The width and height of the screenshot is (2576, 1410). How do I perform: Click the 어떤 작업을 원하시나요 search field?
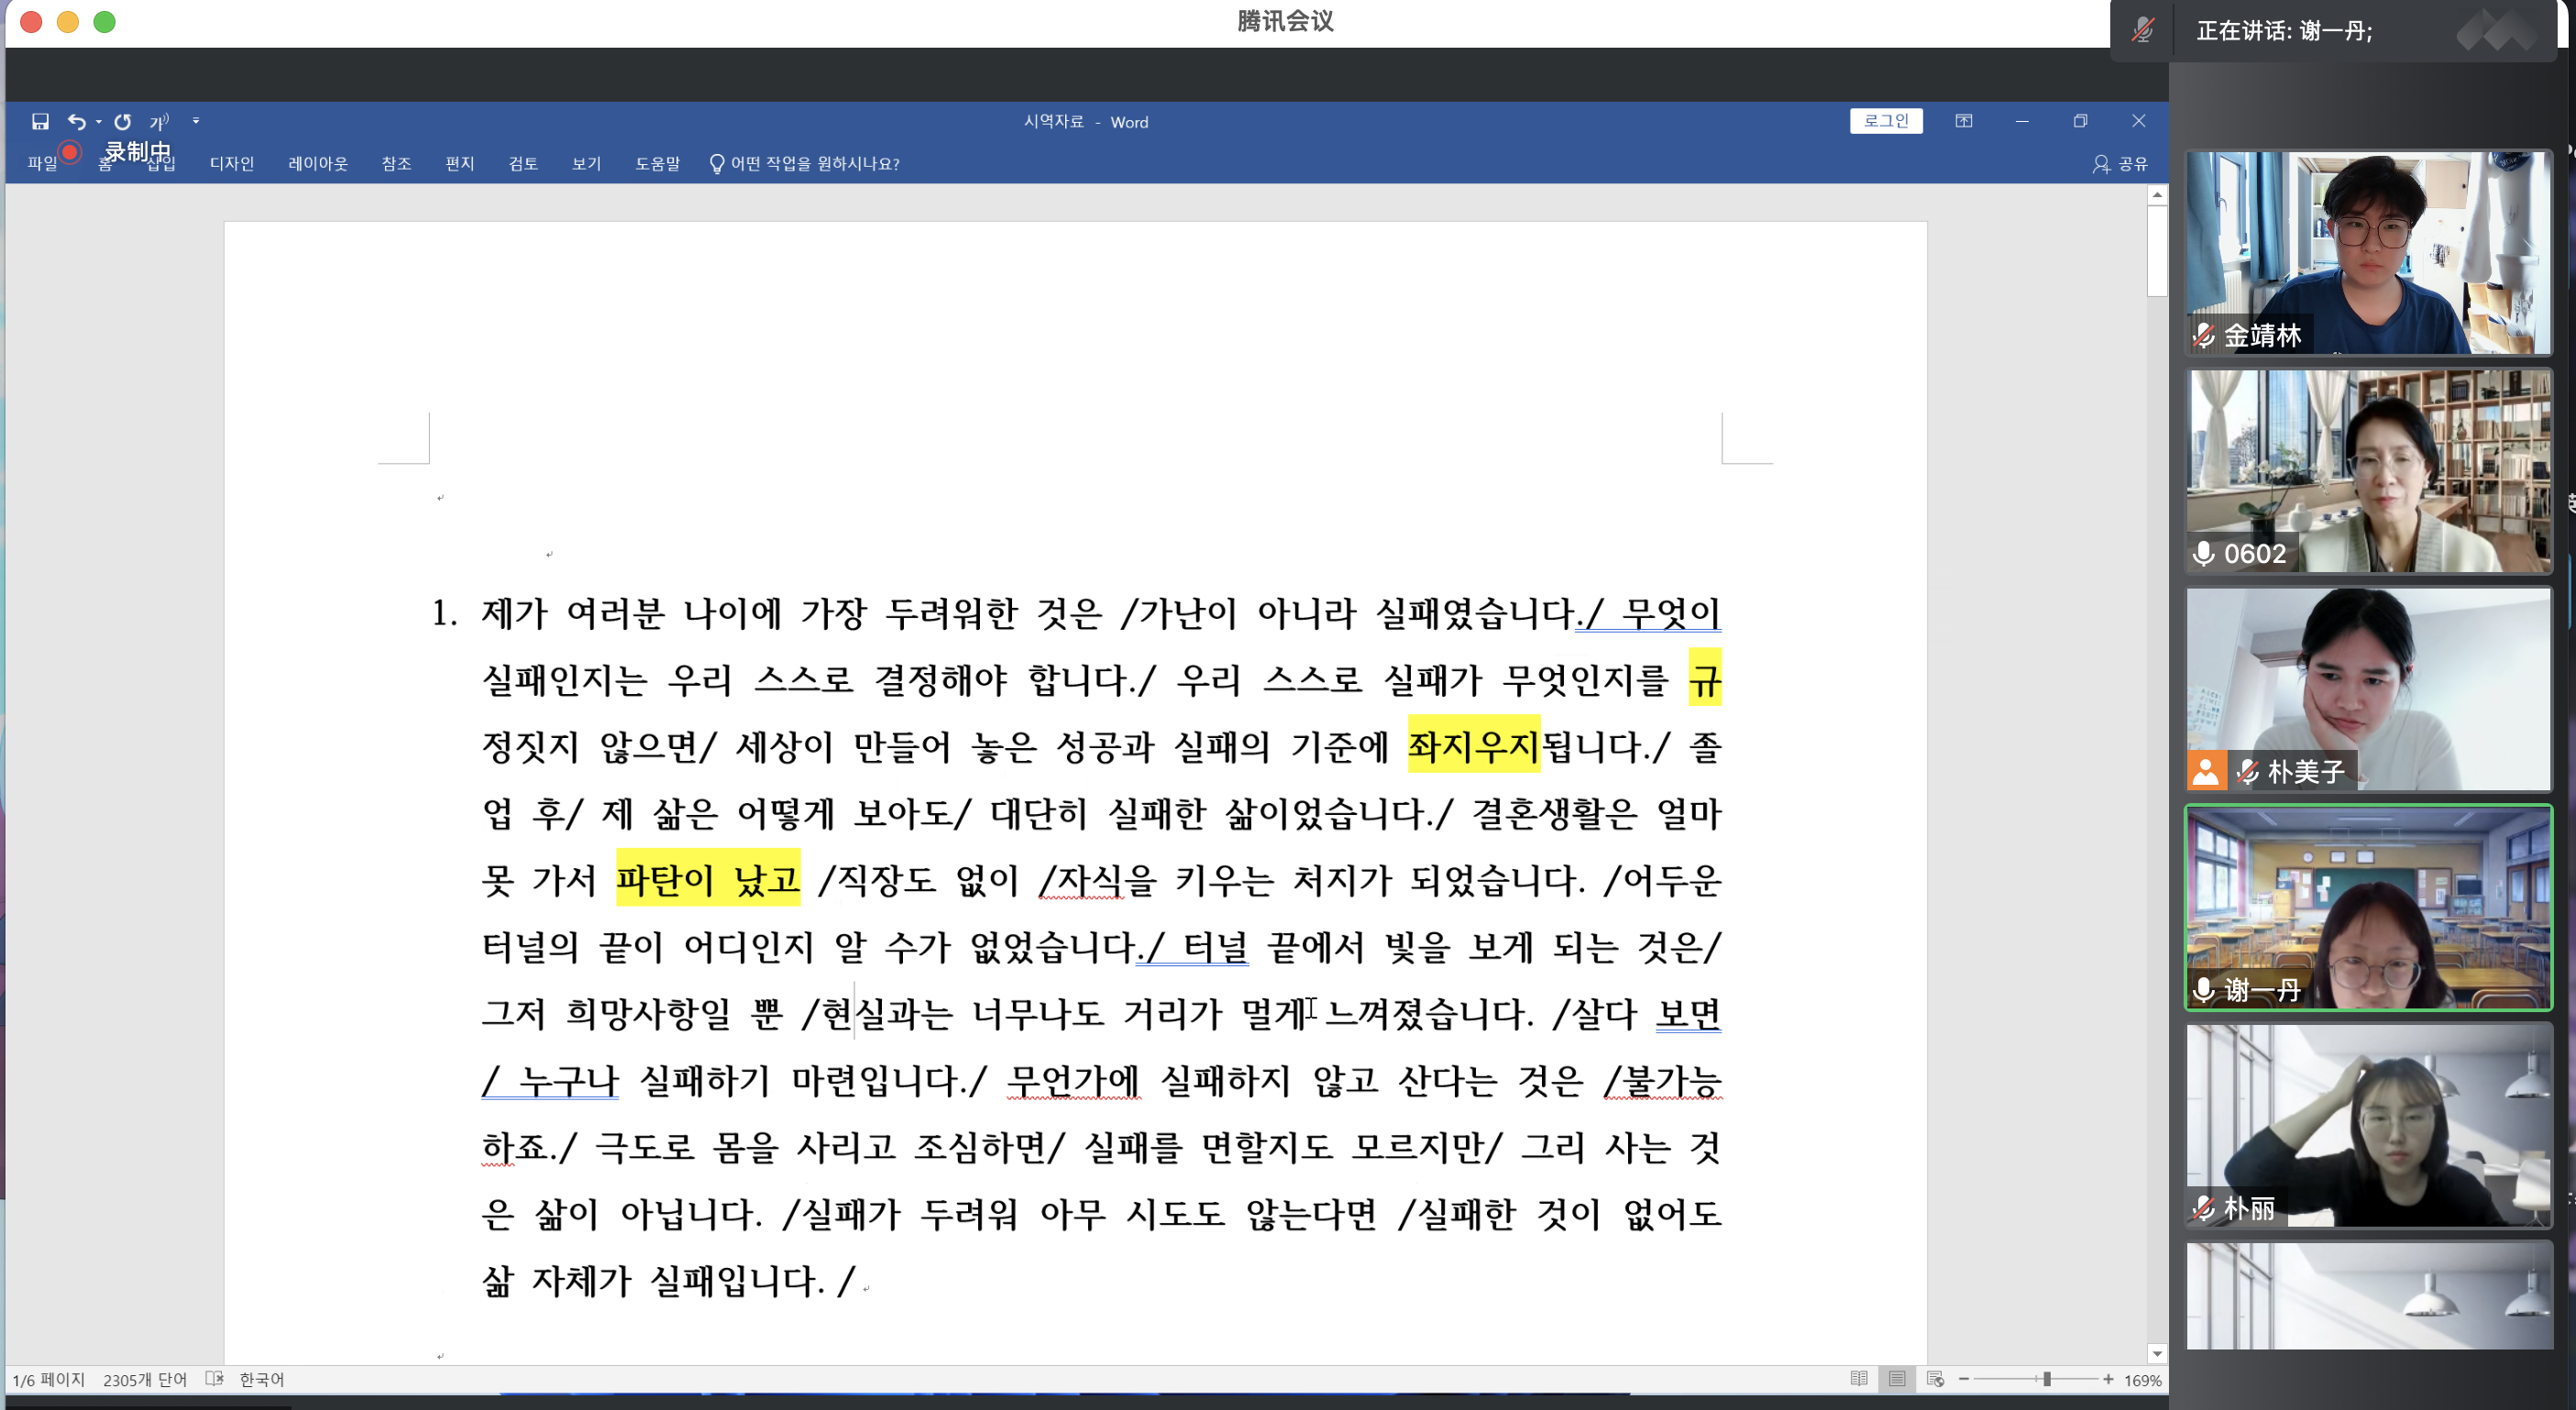point(814,163)
